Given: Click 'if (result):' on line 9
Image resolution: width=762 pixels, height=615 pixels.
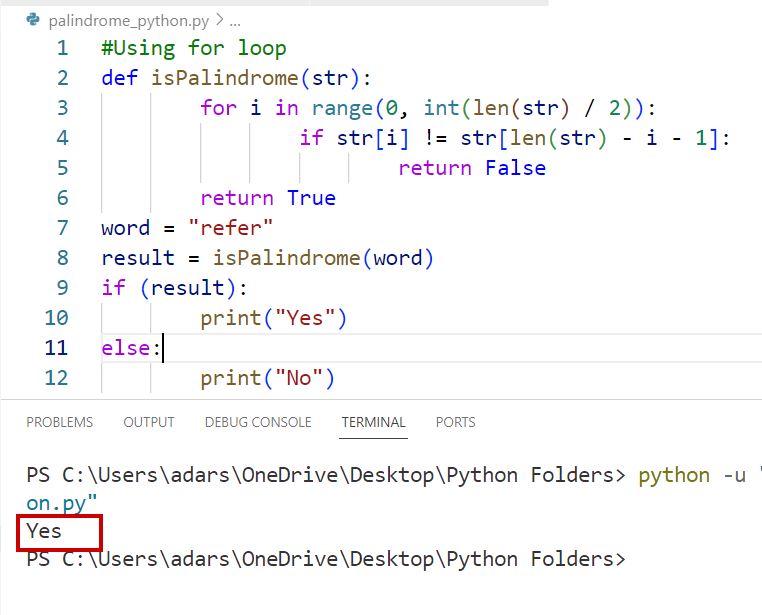Looking at the screenshot, I should [174, 288].
